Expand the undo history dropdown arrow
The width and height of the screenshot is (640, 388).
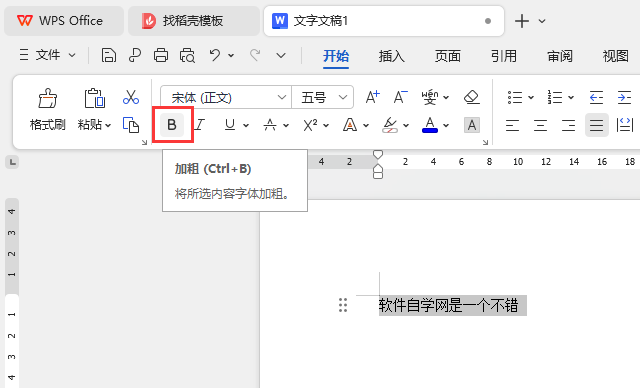tap(231, 55)
